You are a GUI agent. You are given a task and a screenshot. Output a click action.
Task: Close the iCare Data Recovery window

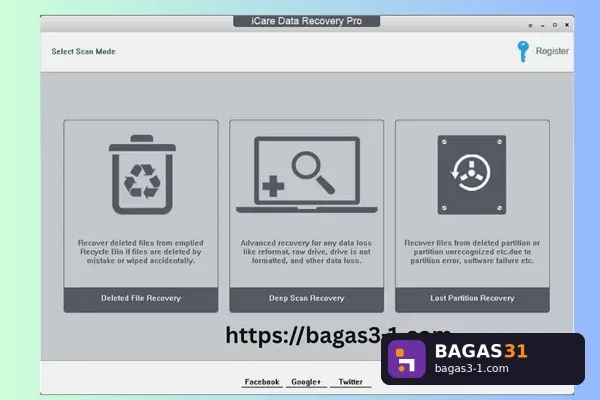(567, 25)
